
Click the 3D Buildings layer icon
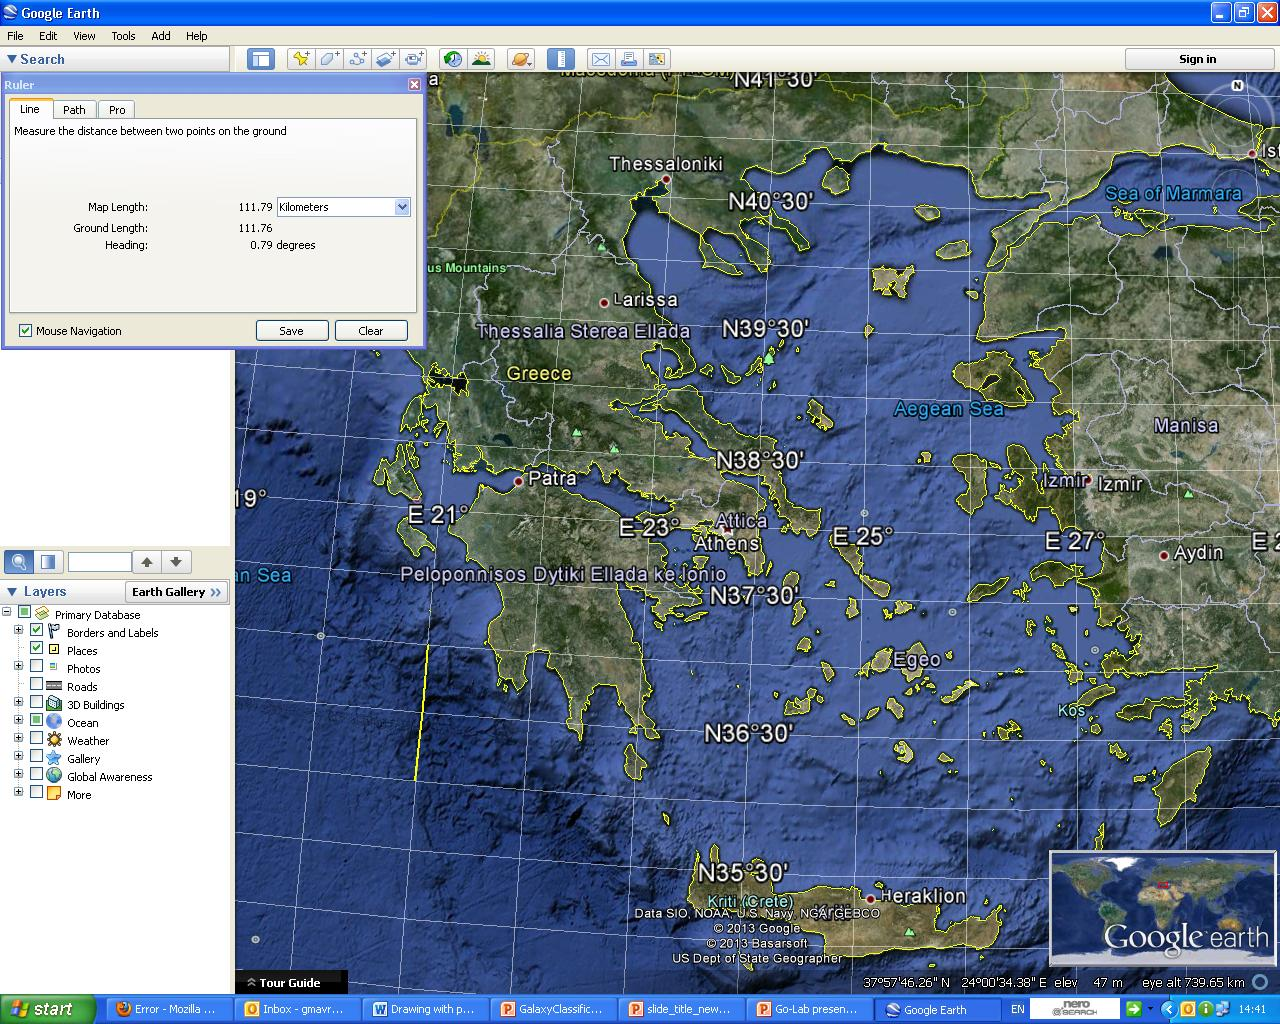54,704
